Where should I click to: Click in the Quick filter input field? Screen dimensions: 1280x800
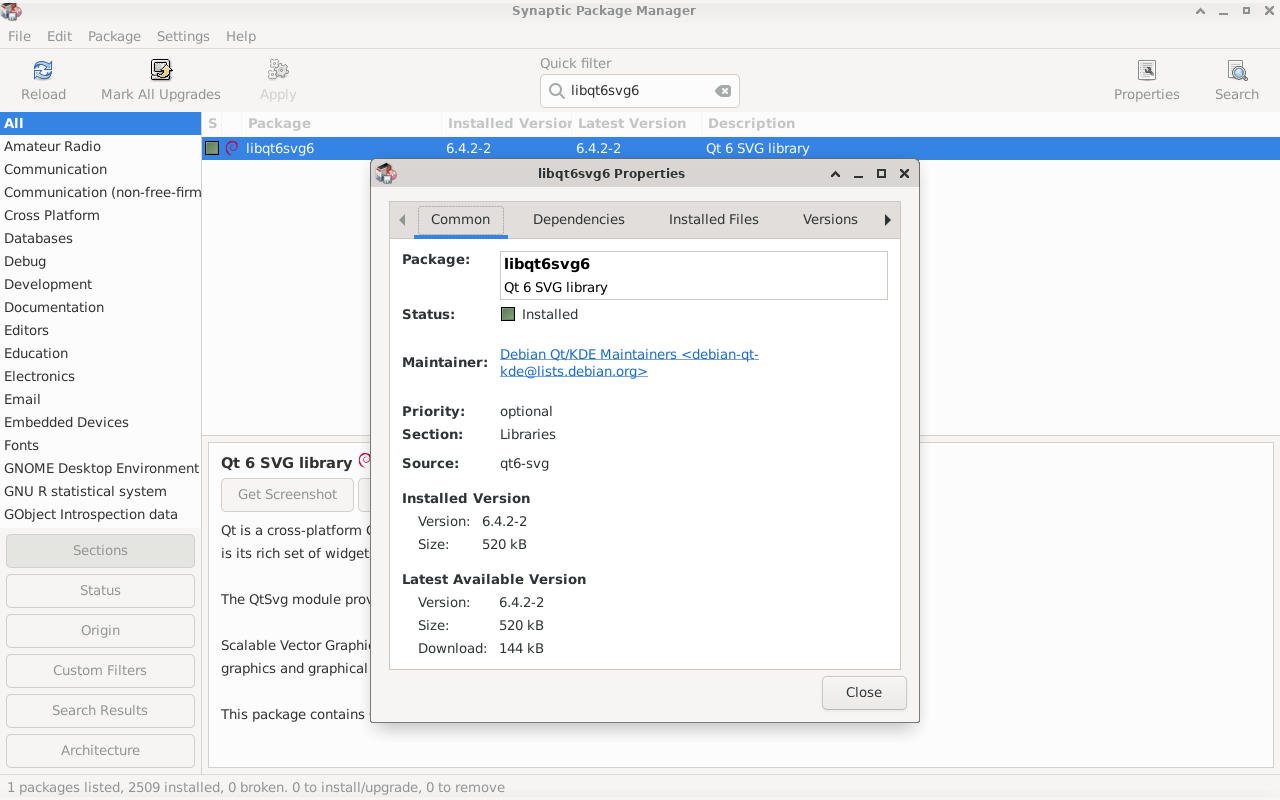[640, 90]
